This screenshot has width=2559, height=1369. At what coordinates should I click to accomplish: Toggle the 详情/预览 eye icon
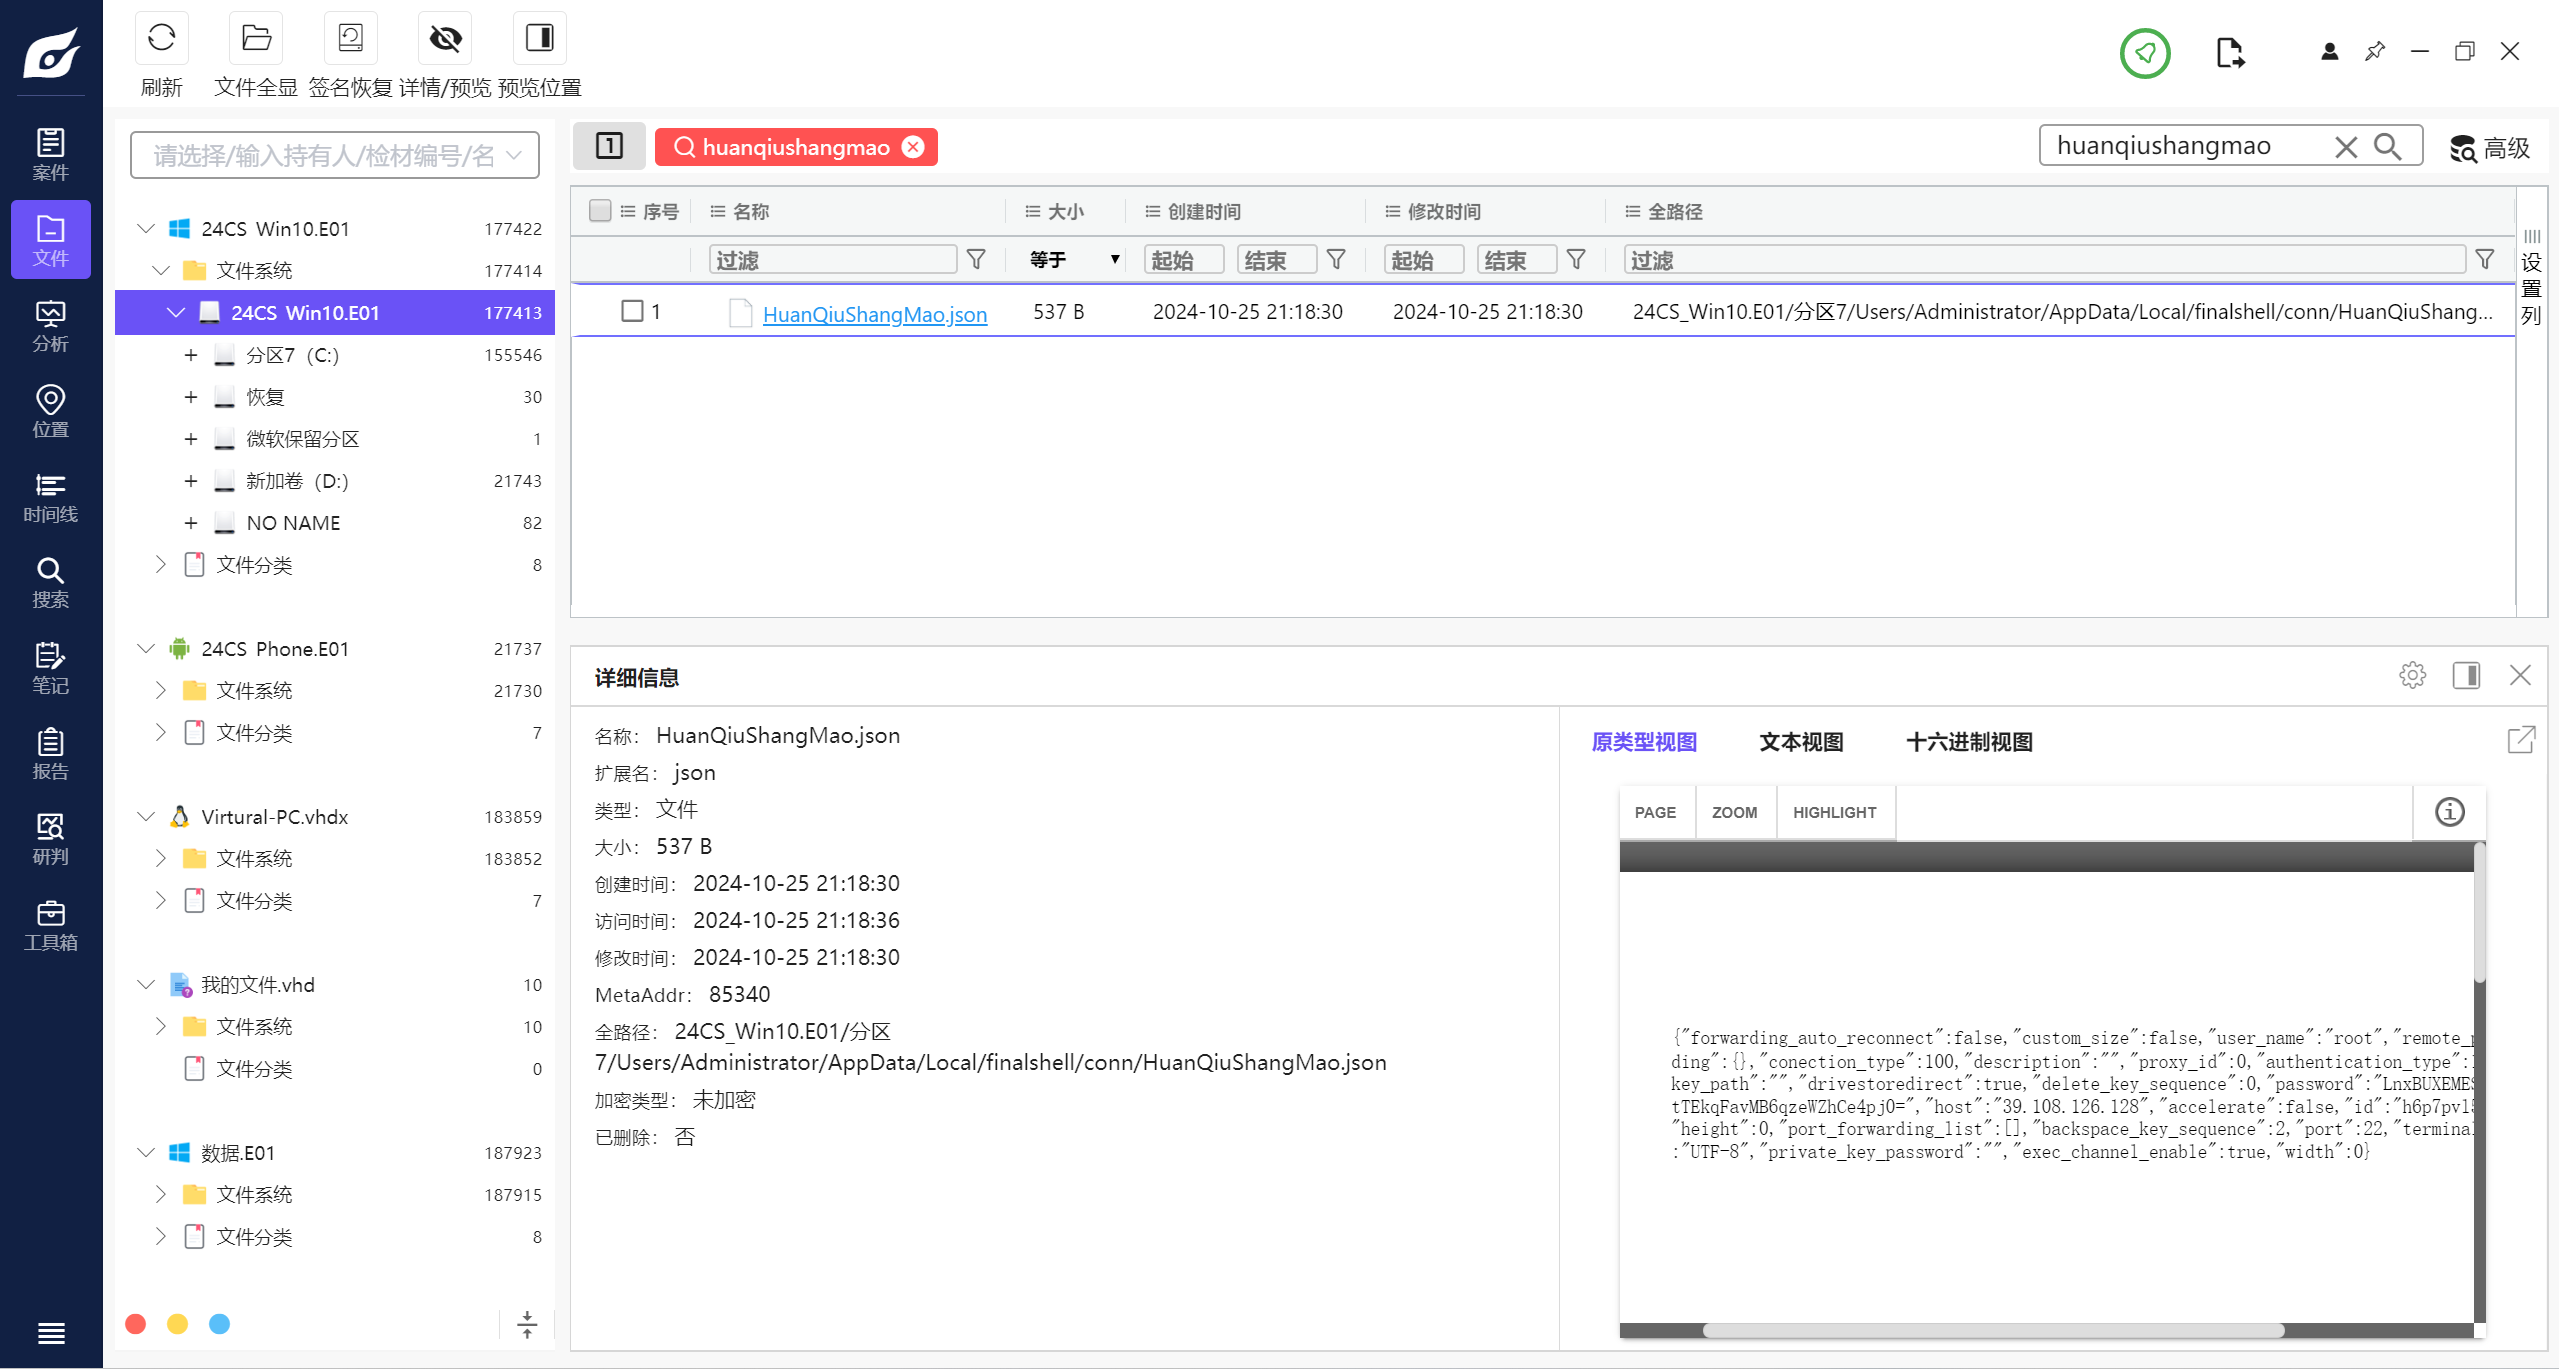445,38
